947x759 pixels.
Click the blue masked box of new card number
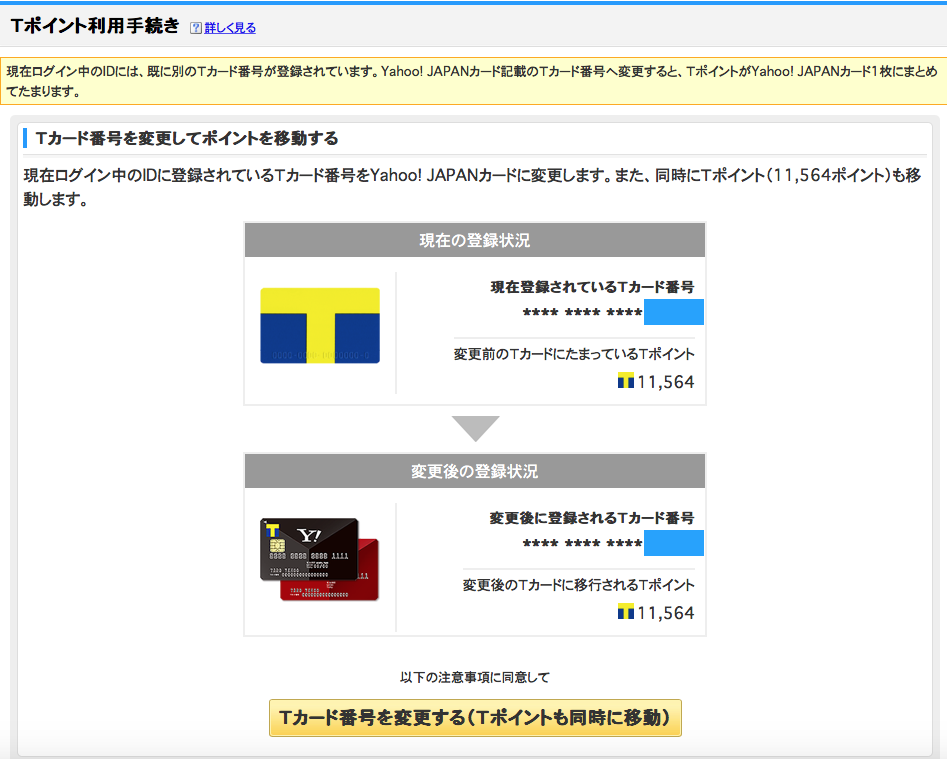pyautogui.click(x=673, y=543)
